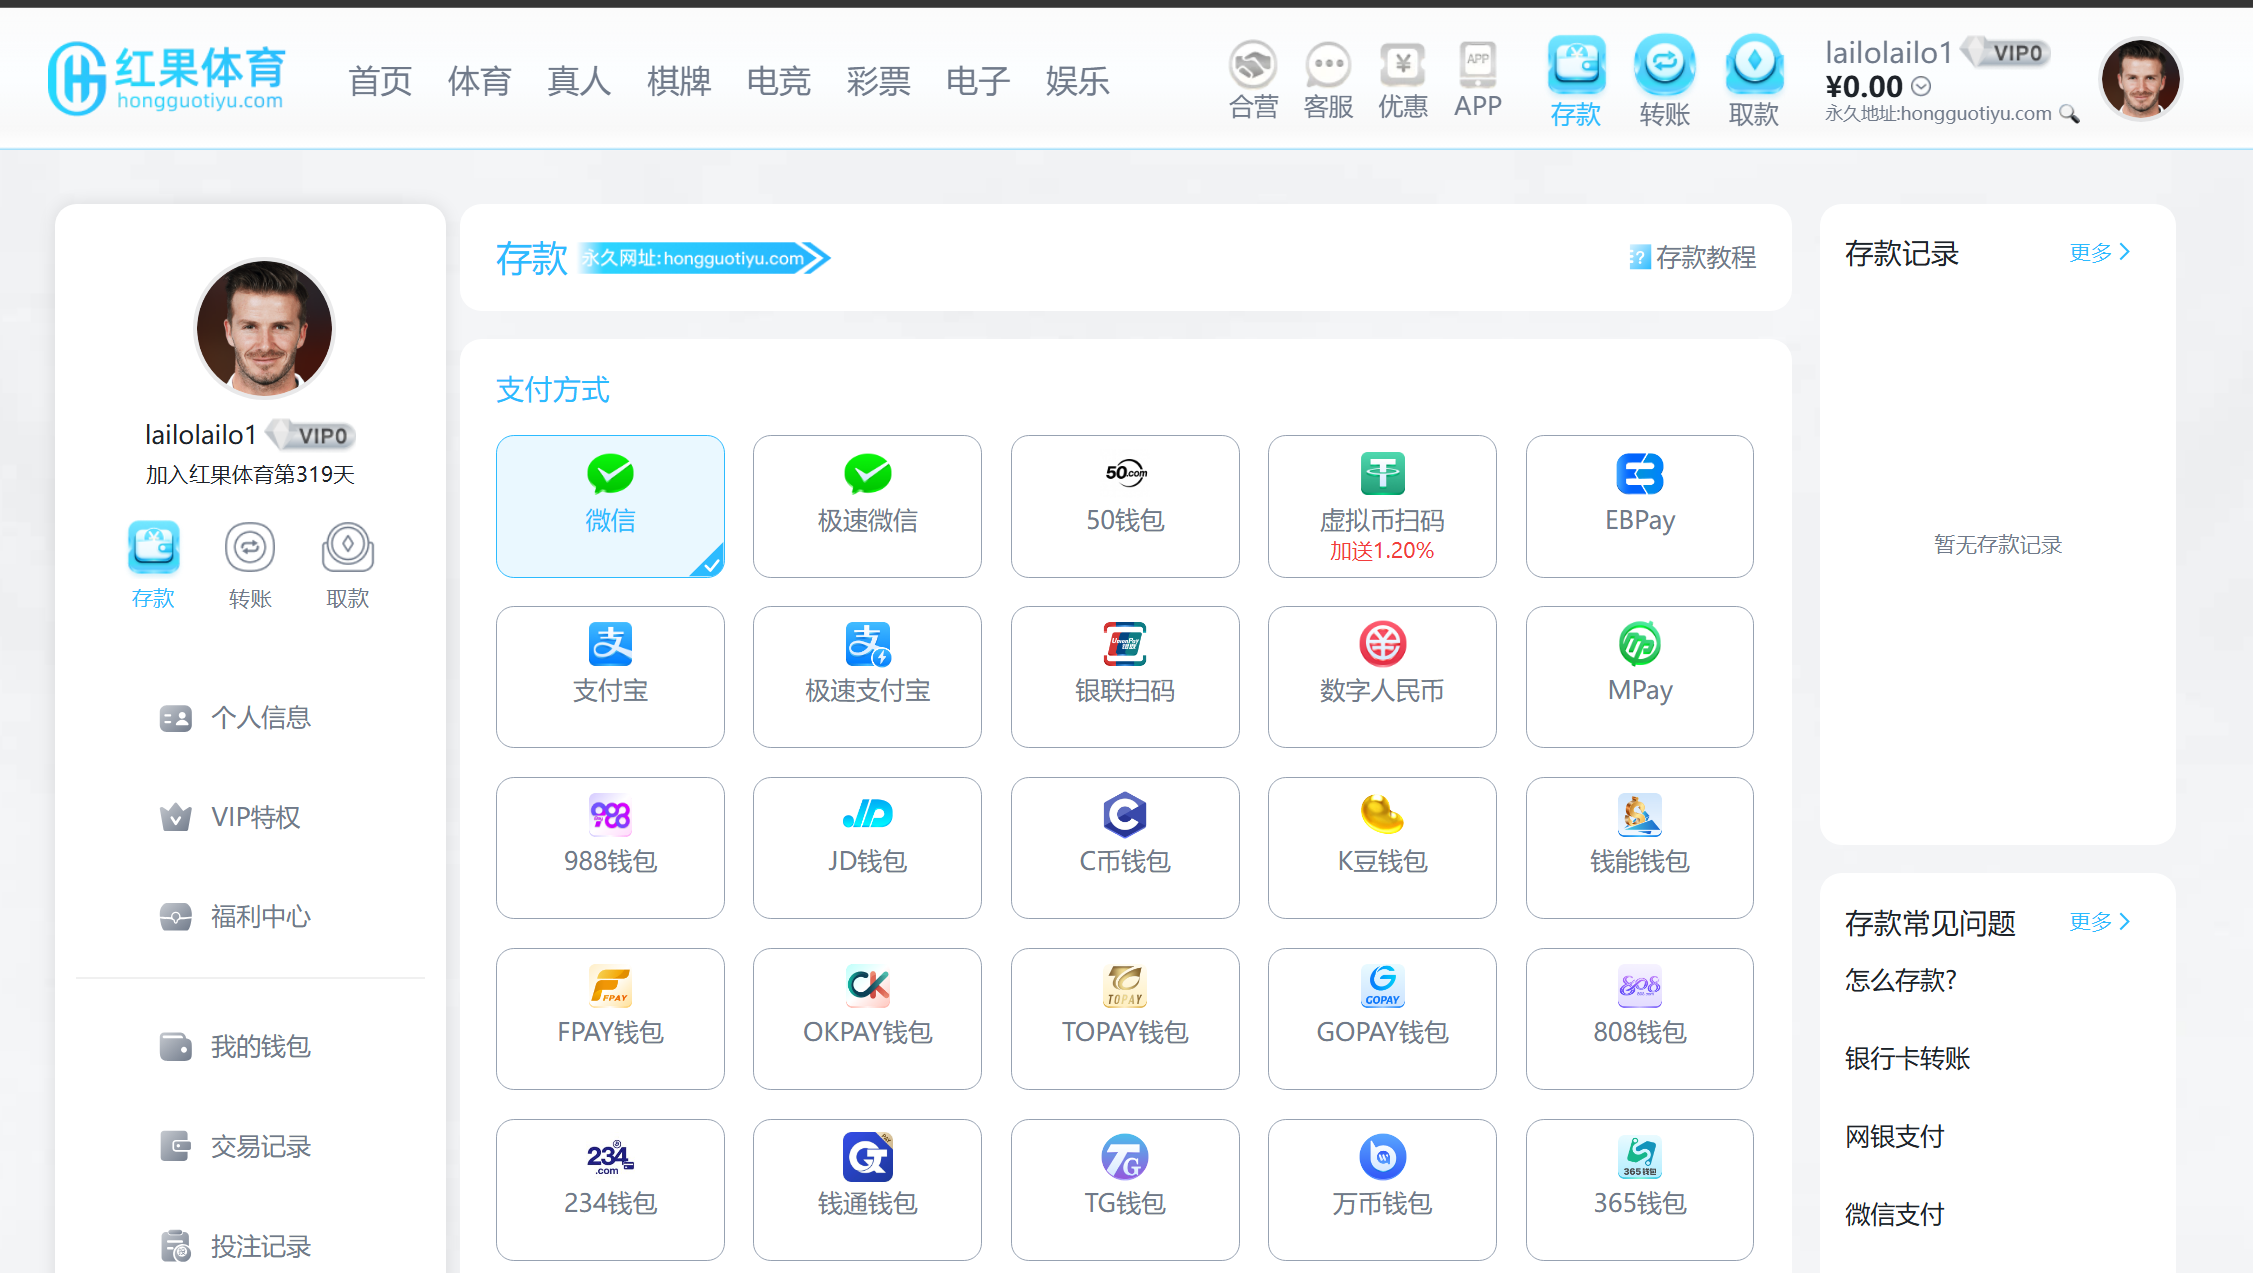Viewport: 2253px width, 1273px height.
Task: Click the 转账 transfer icon in top header
Action: pos(1665,81)
